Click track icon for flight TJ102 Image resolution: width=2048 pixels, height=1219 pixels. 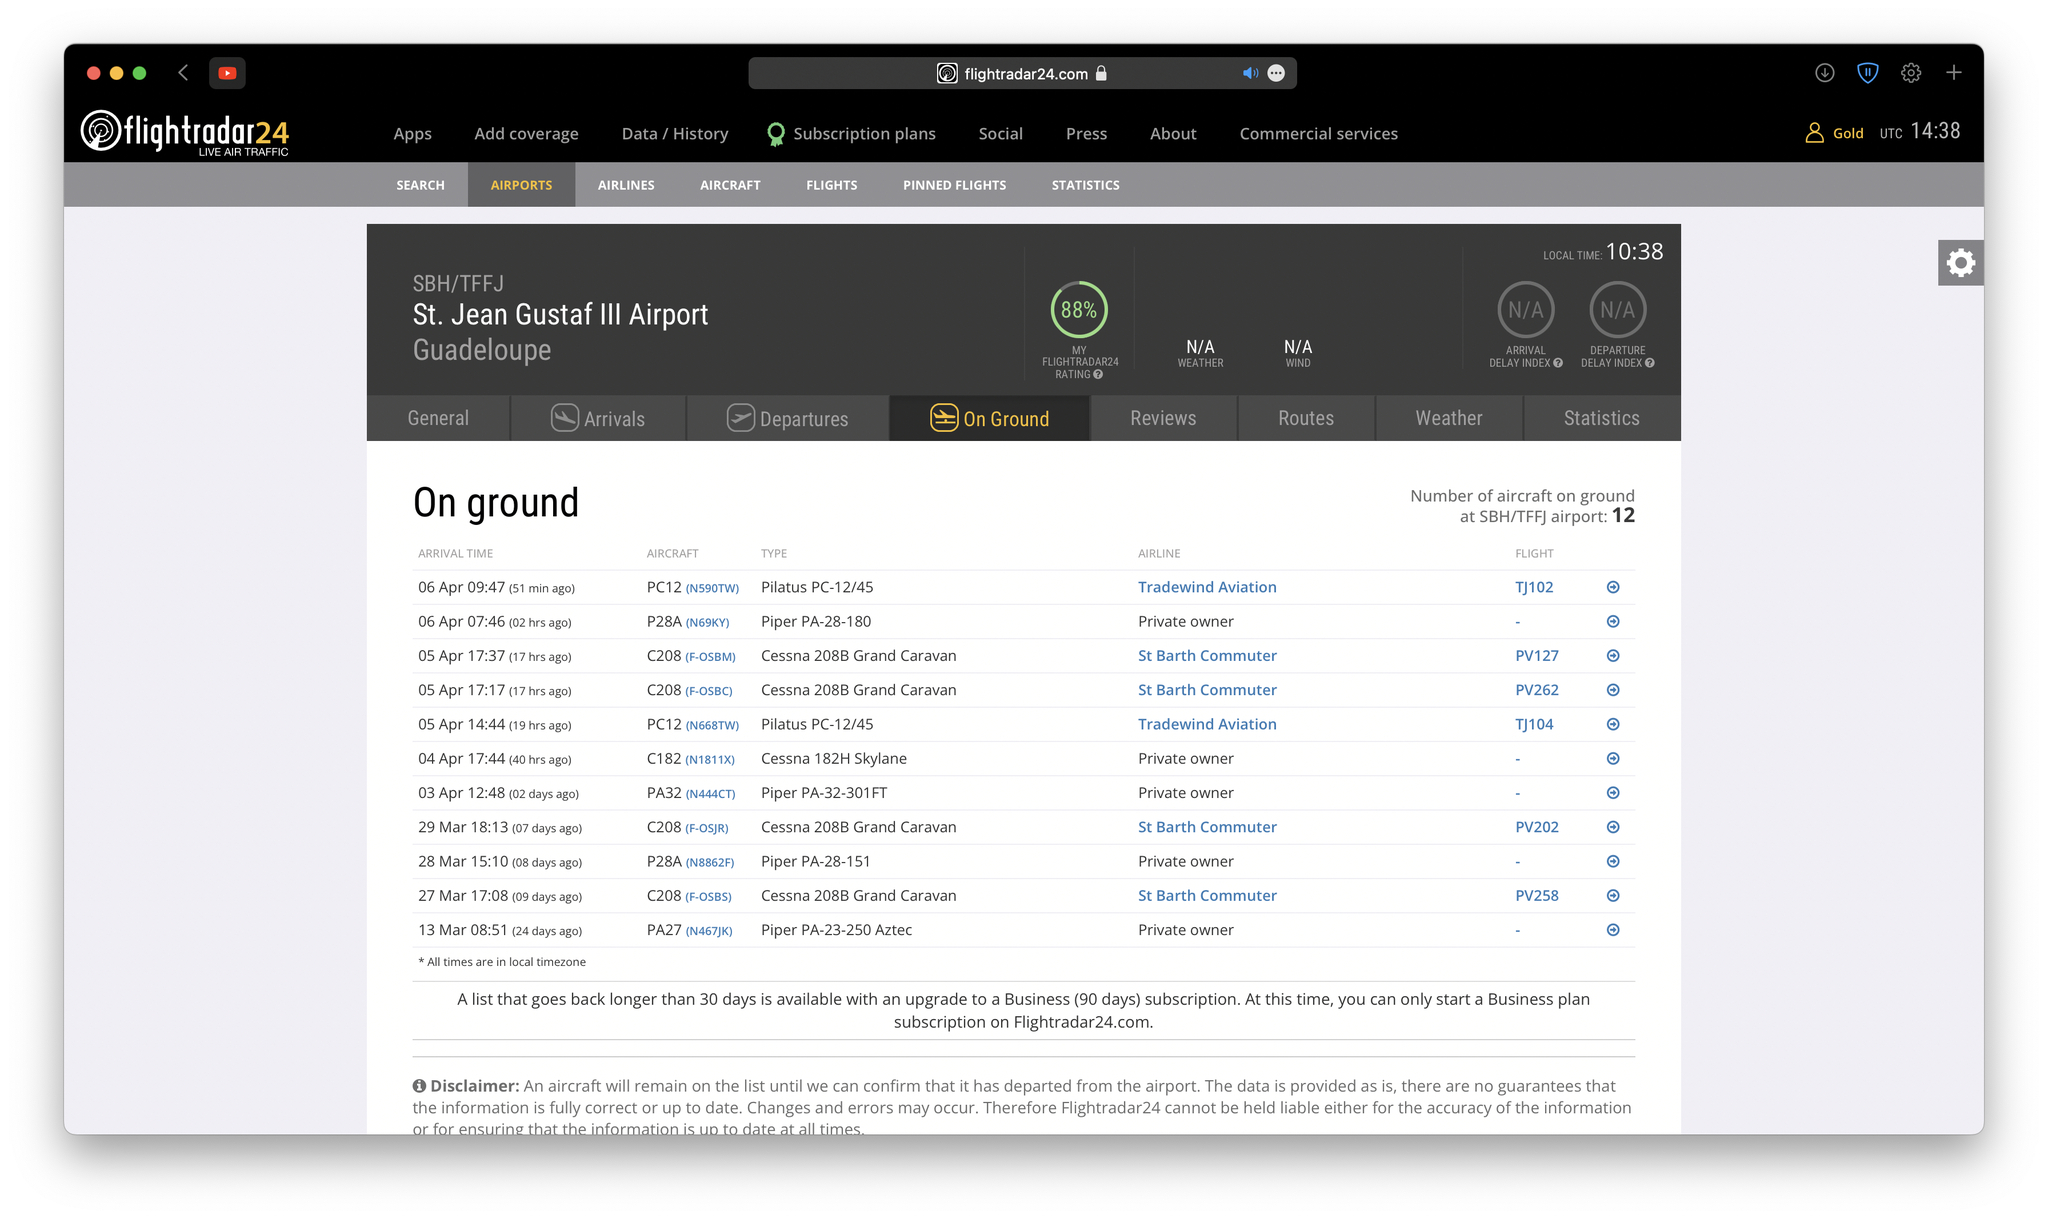pos(1613,588)
